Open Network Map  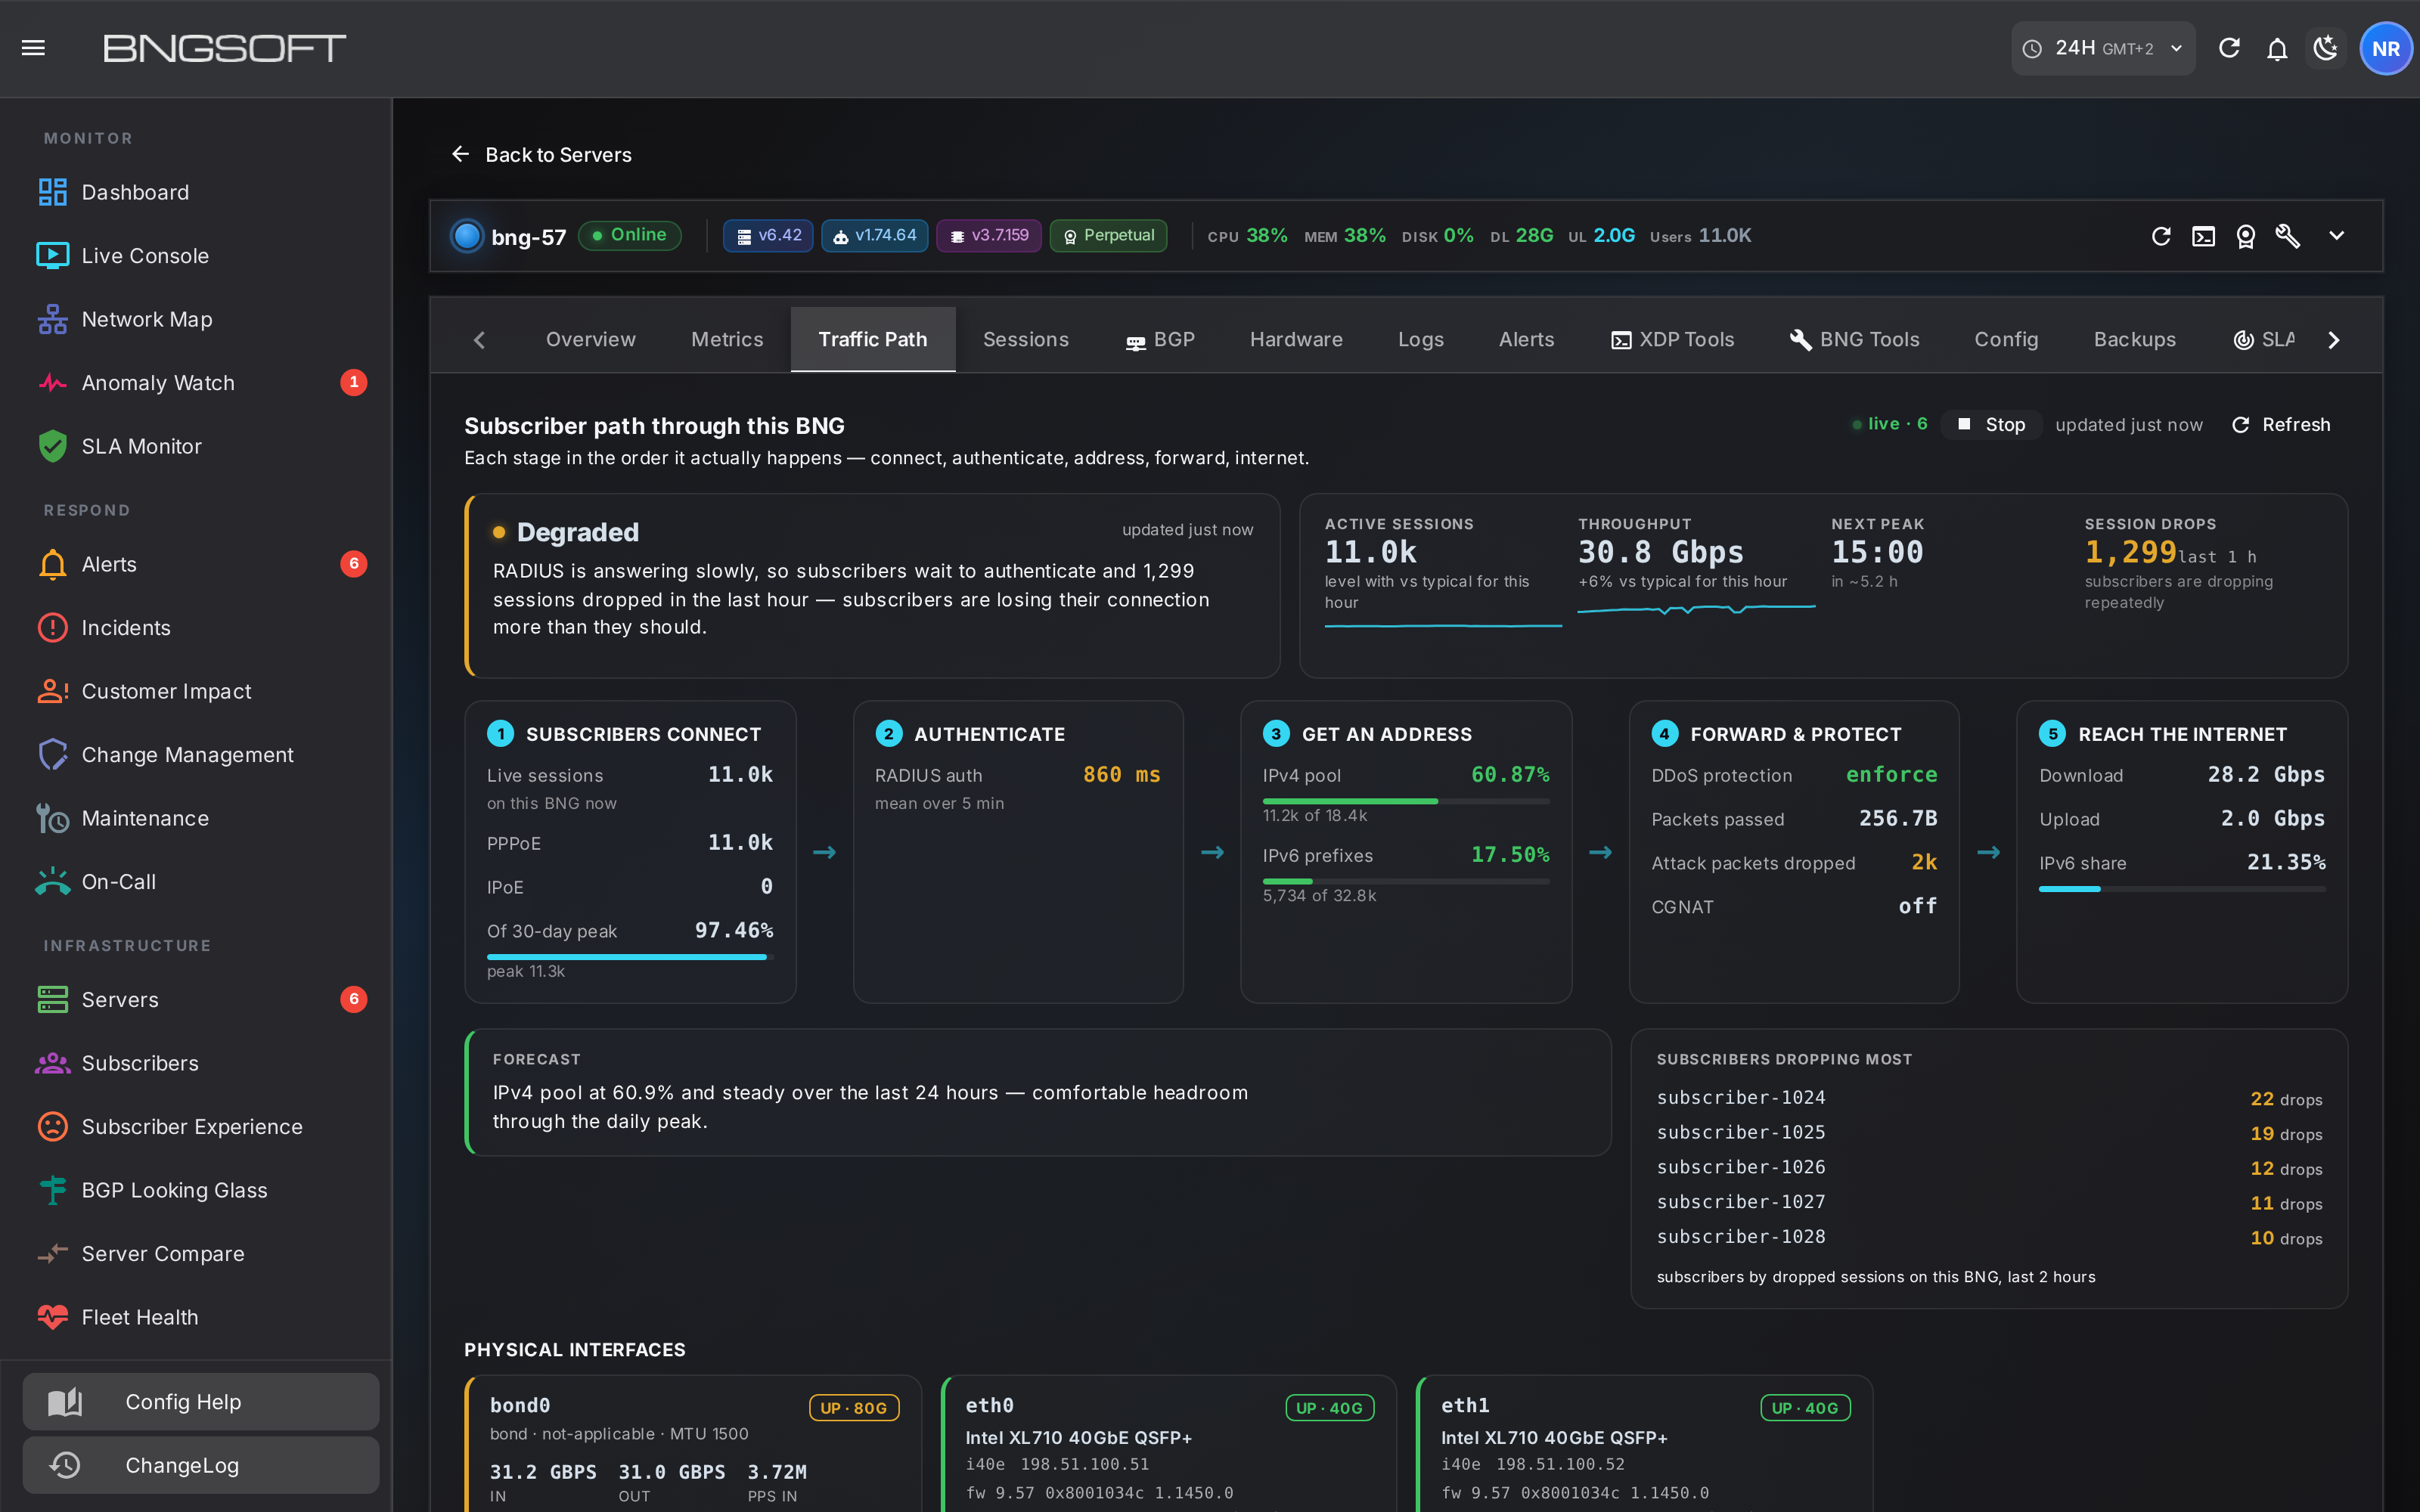(x=196, y=319)
